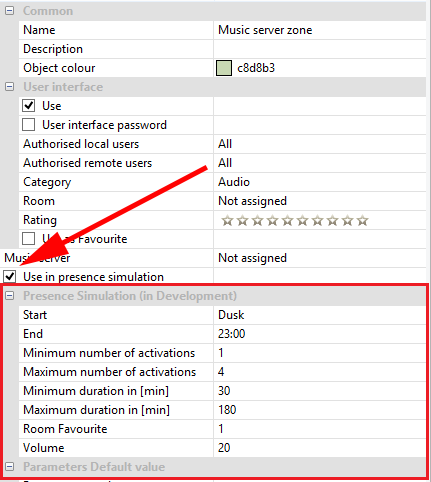Viewport: 431px width, 482px height.
Task: Click the Parameters Default value header
Action: click(94, 467)
